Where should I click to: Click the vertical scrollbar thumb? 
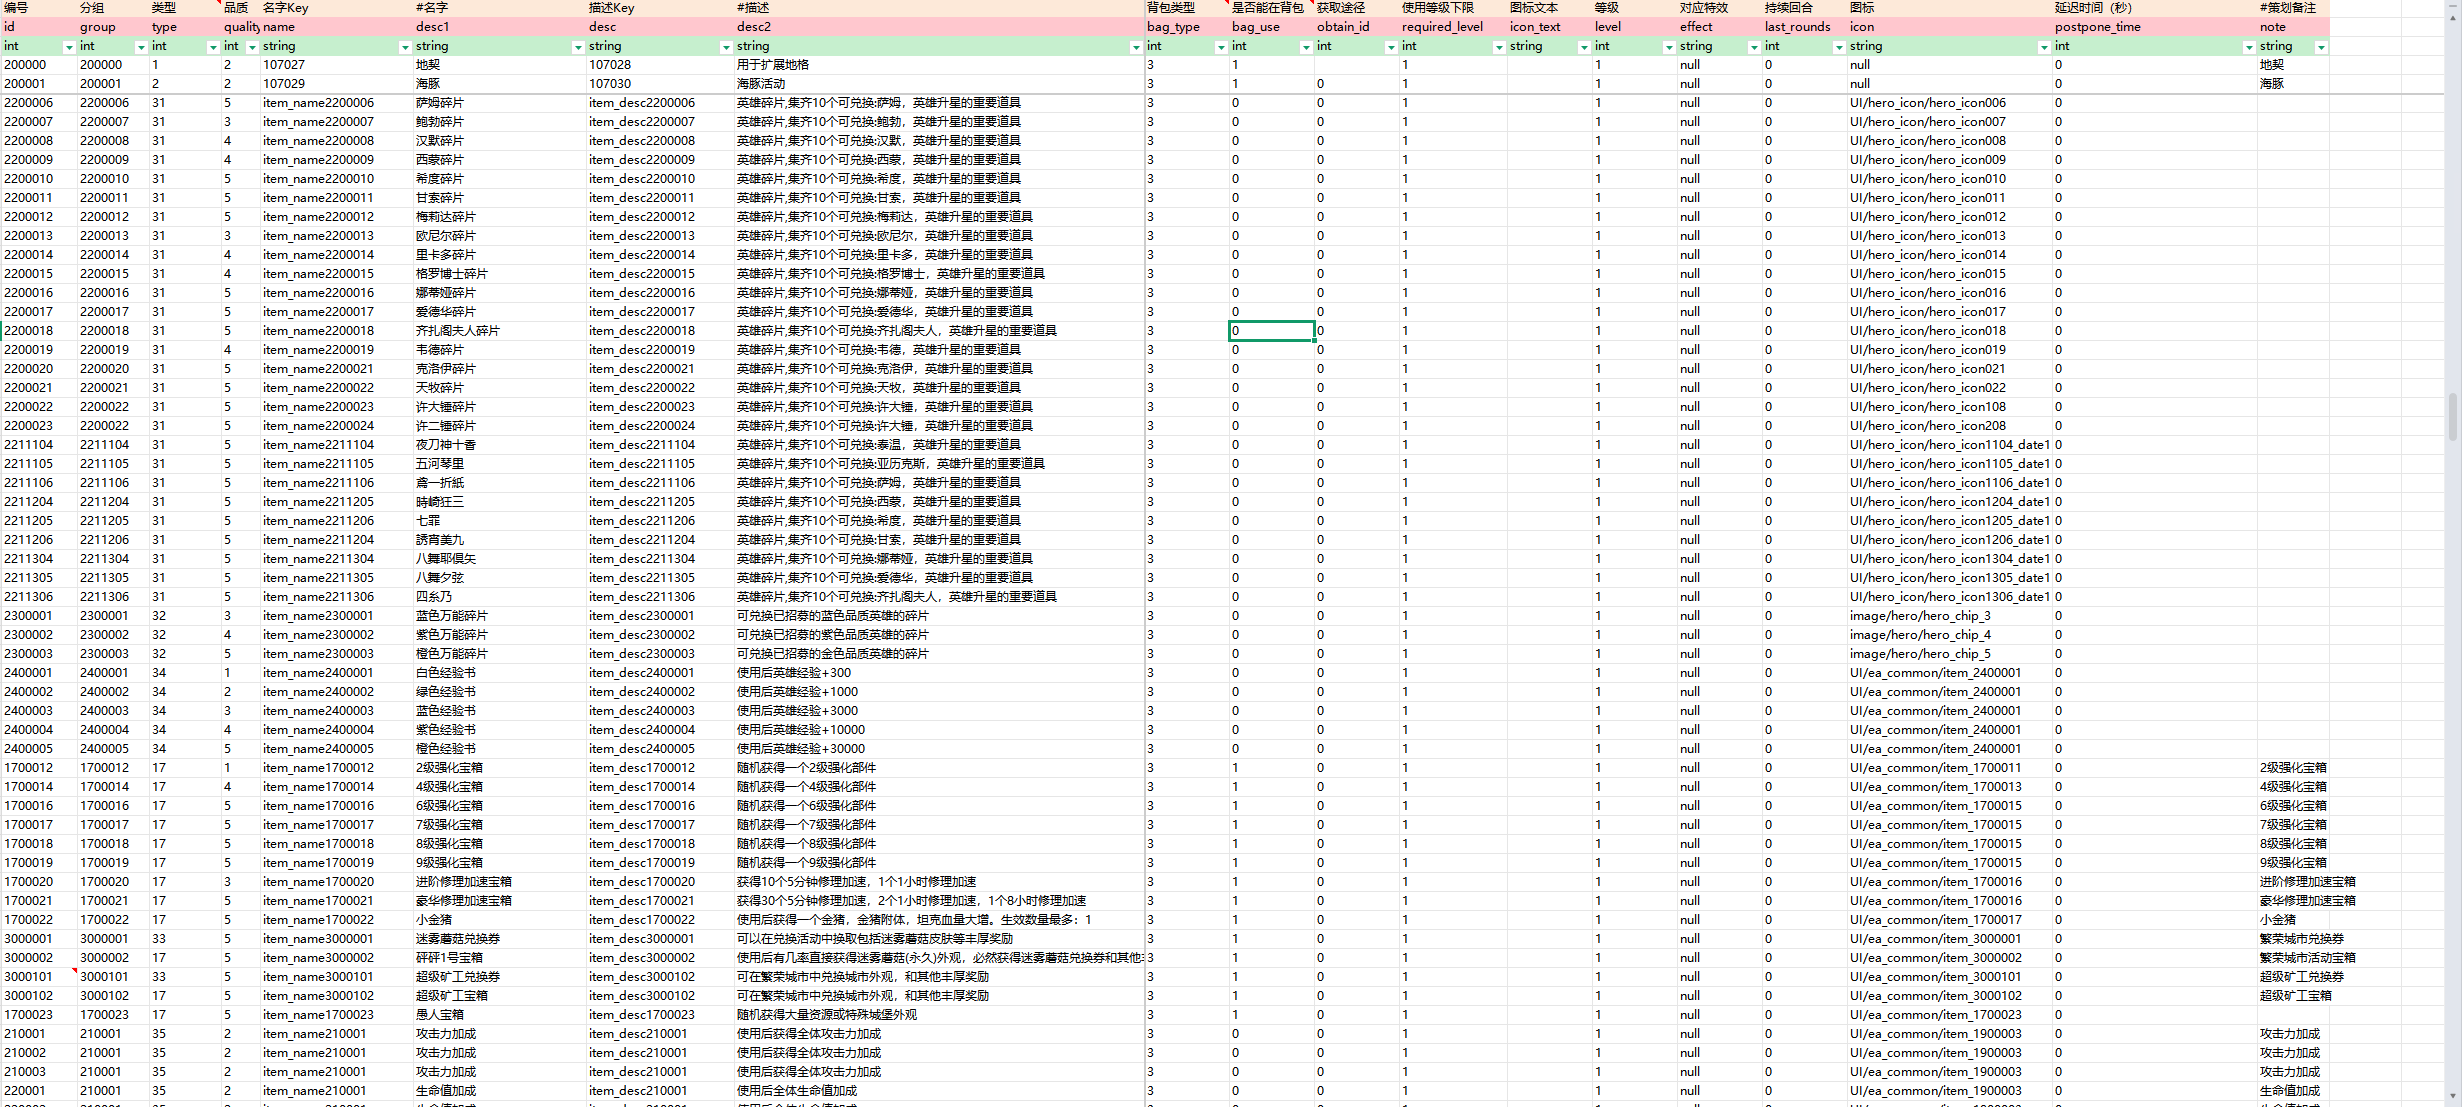[2453, 416]
